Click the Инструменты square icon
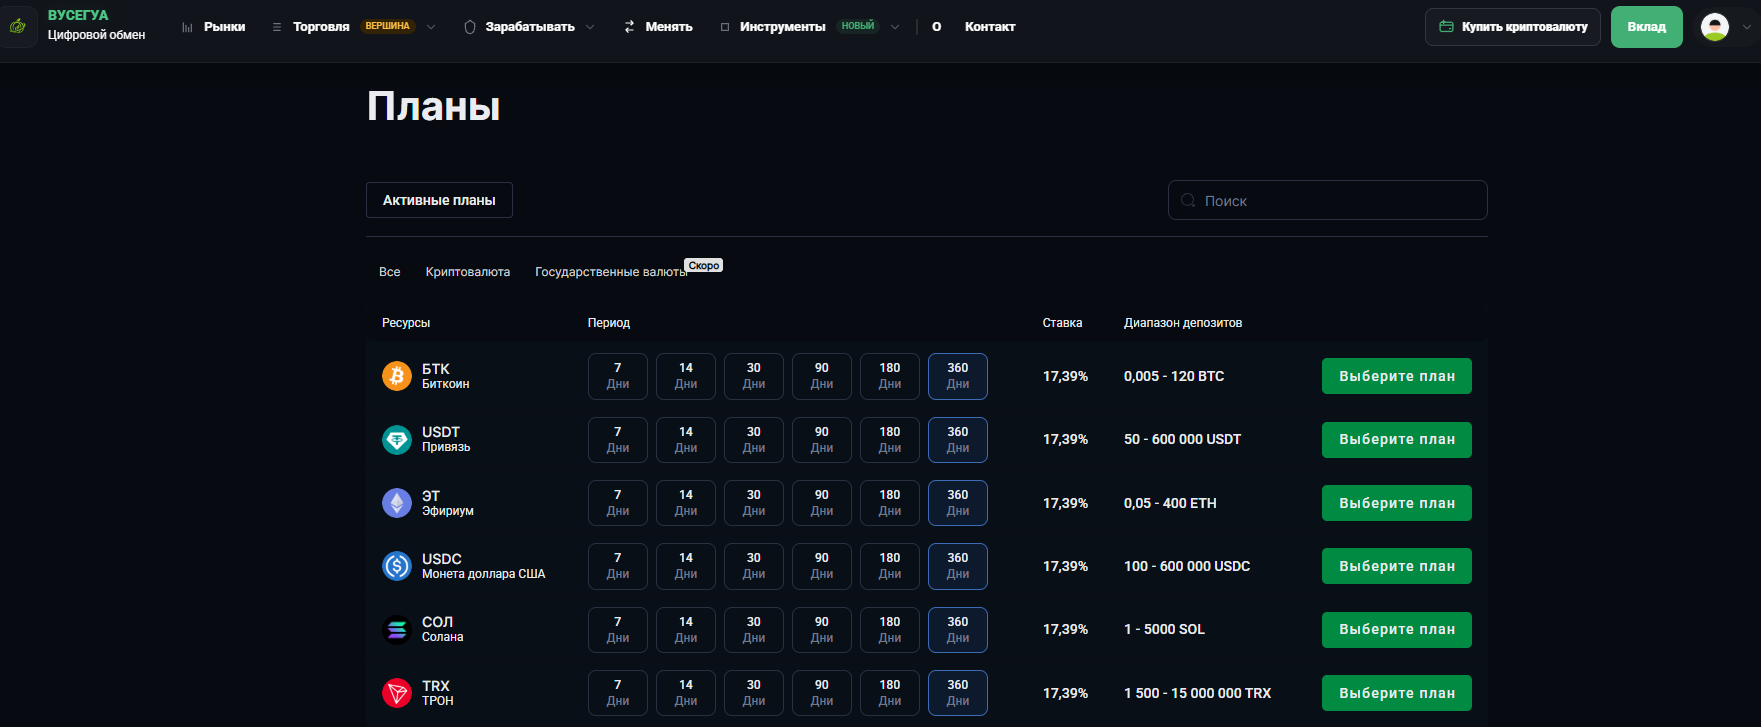Image resolution: width=1761 pixels, height=727 pixels. tap(725, 27)
